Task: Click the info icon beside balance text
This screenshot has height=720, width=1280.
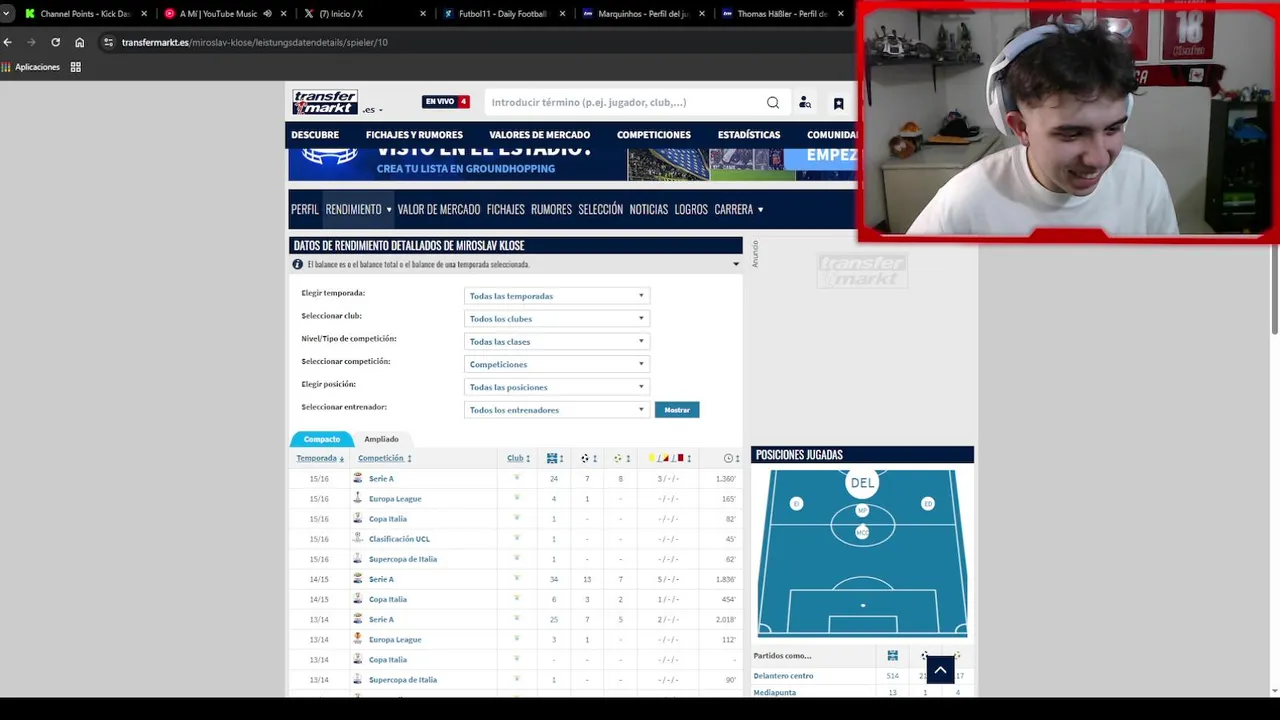Action: [x=297, y=264]
